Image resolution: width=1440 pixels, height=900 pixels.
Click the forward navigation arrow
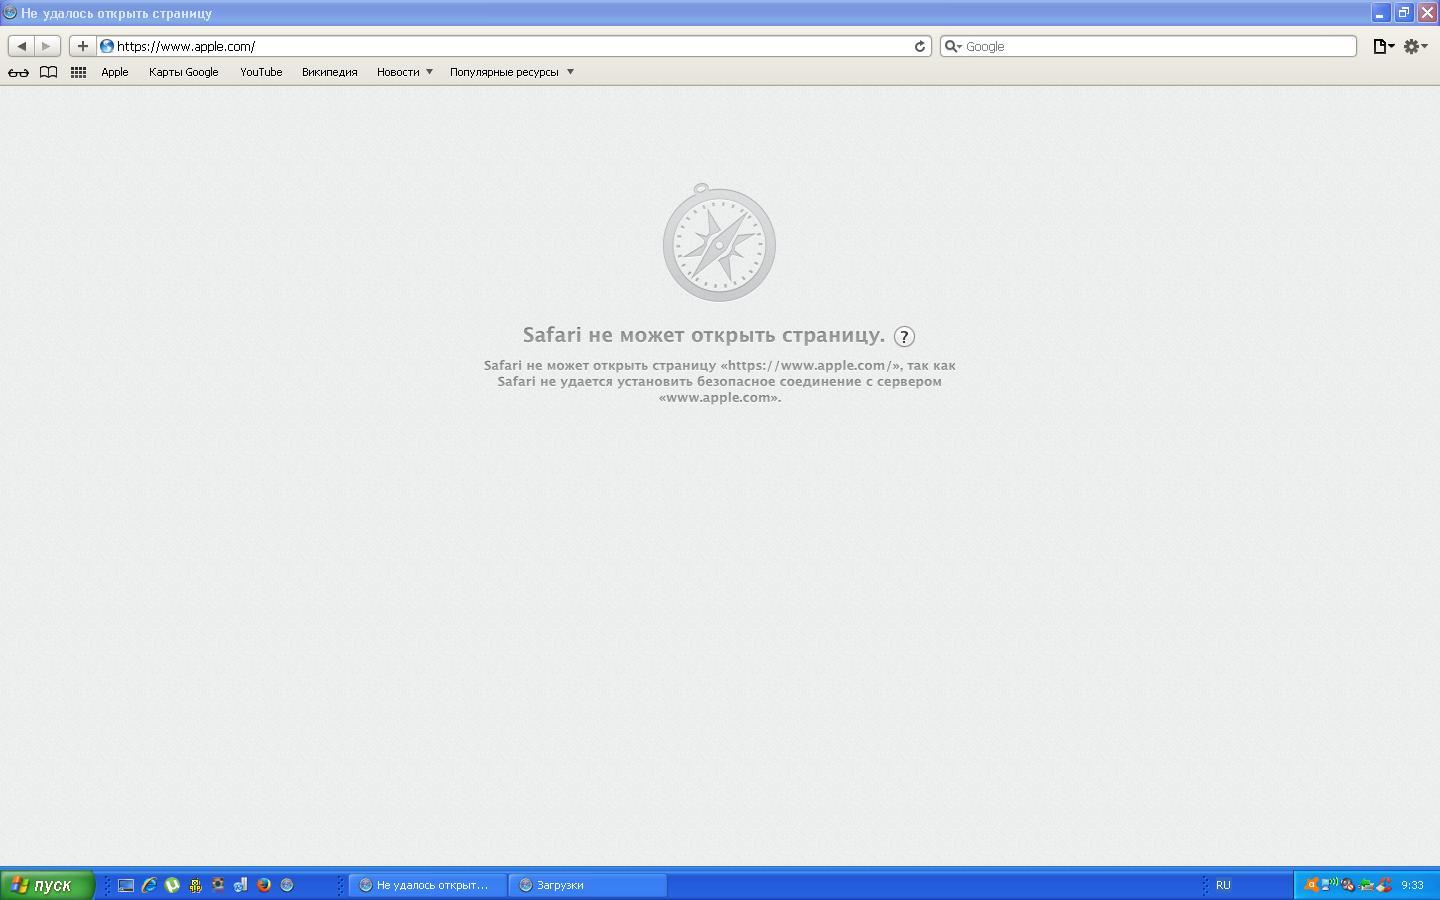coord(46,46)
